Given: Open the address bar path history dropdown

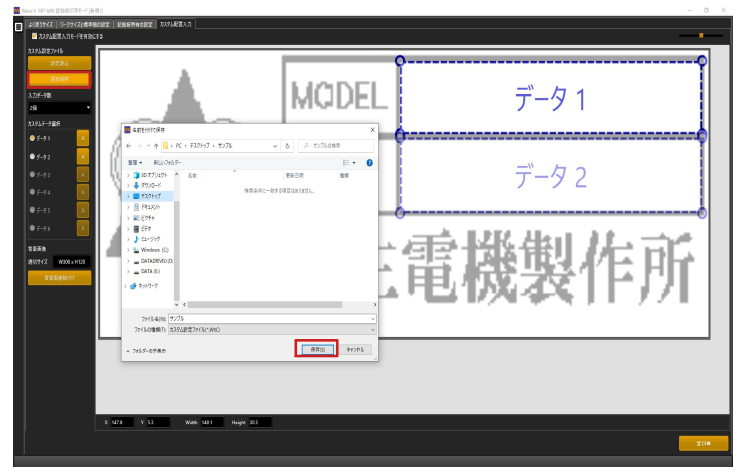Looking at the screenshot, I should (275, 146).
